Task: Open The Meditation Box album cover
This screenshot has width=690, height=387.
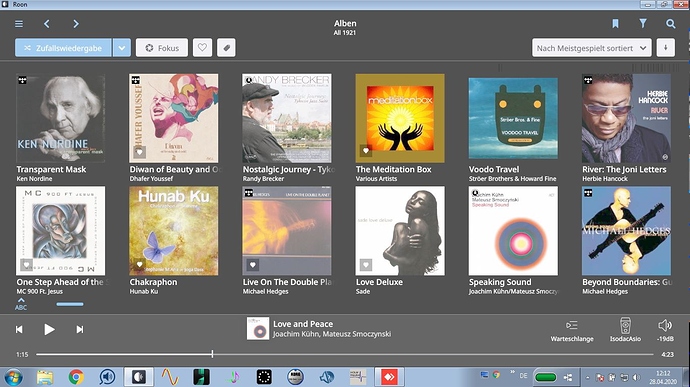Action: 400,118
